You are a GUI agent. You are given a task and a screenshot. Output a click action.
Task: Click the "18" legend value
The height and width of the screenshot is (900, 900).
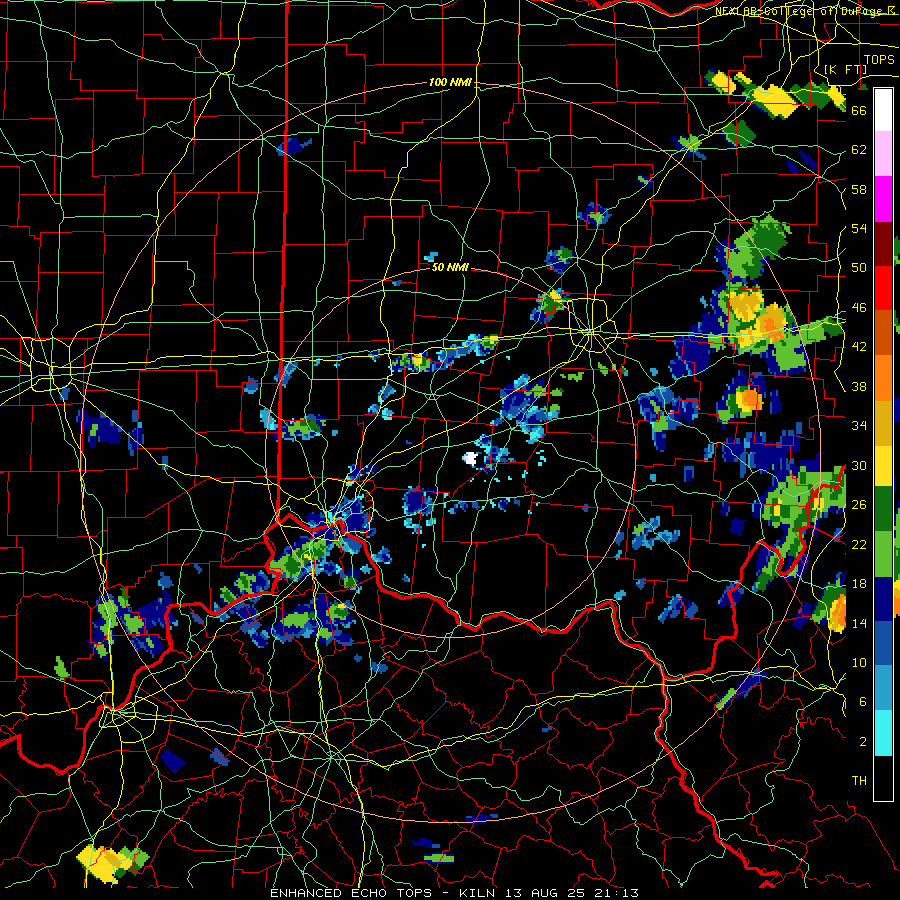(x=859, y=584)
